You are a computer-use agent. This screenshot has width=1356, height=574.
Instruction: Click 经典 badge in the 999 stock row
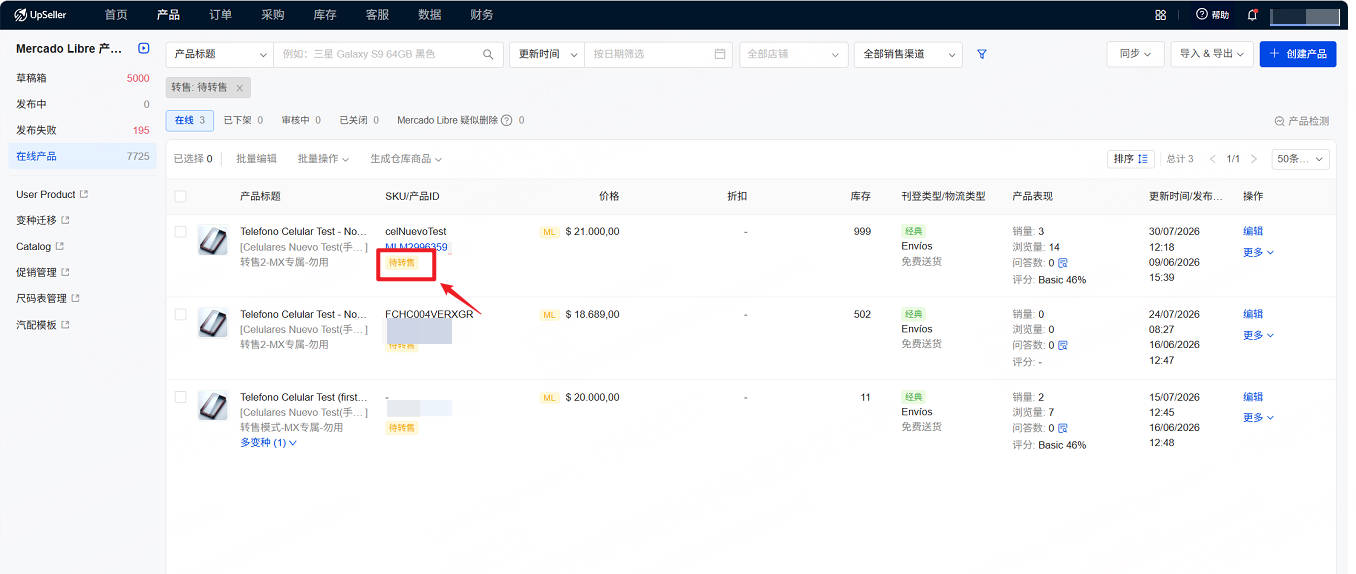(x=913, y=231)
